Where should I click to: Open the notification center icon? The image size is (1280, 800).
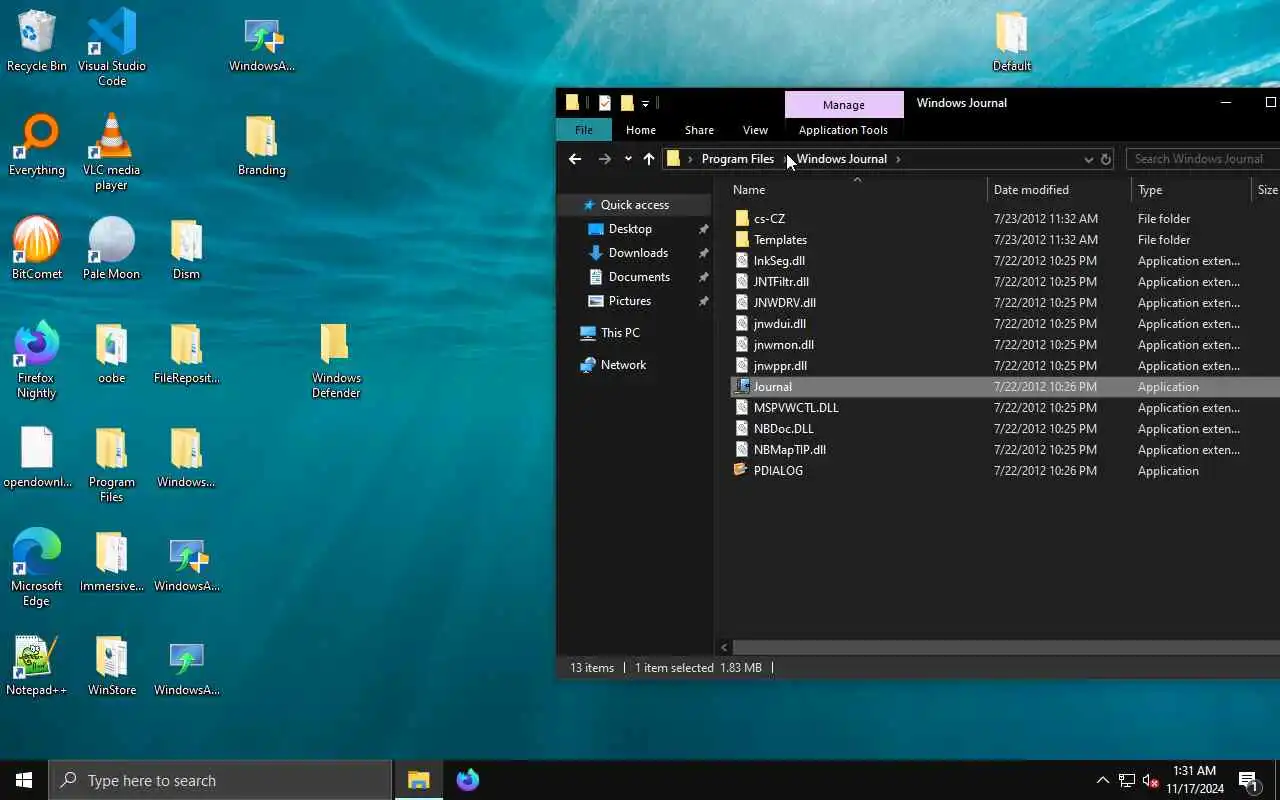[1248, 780]
